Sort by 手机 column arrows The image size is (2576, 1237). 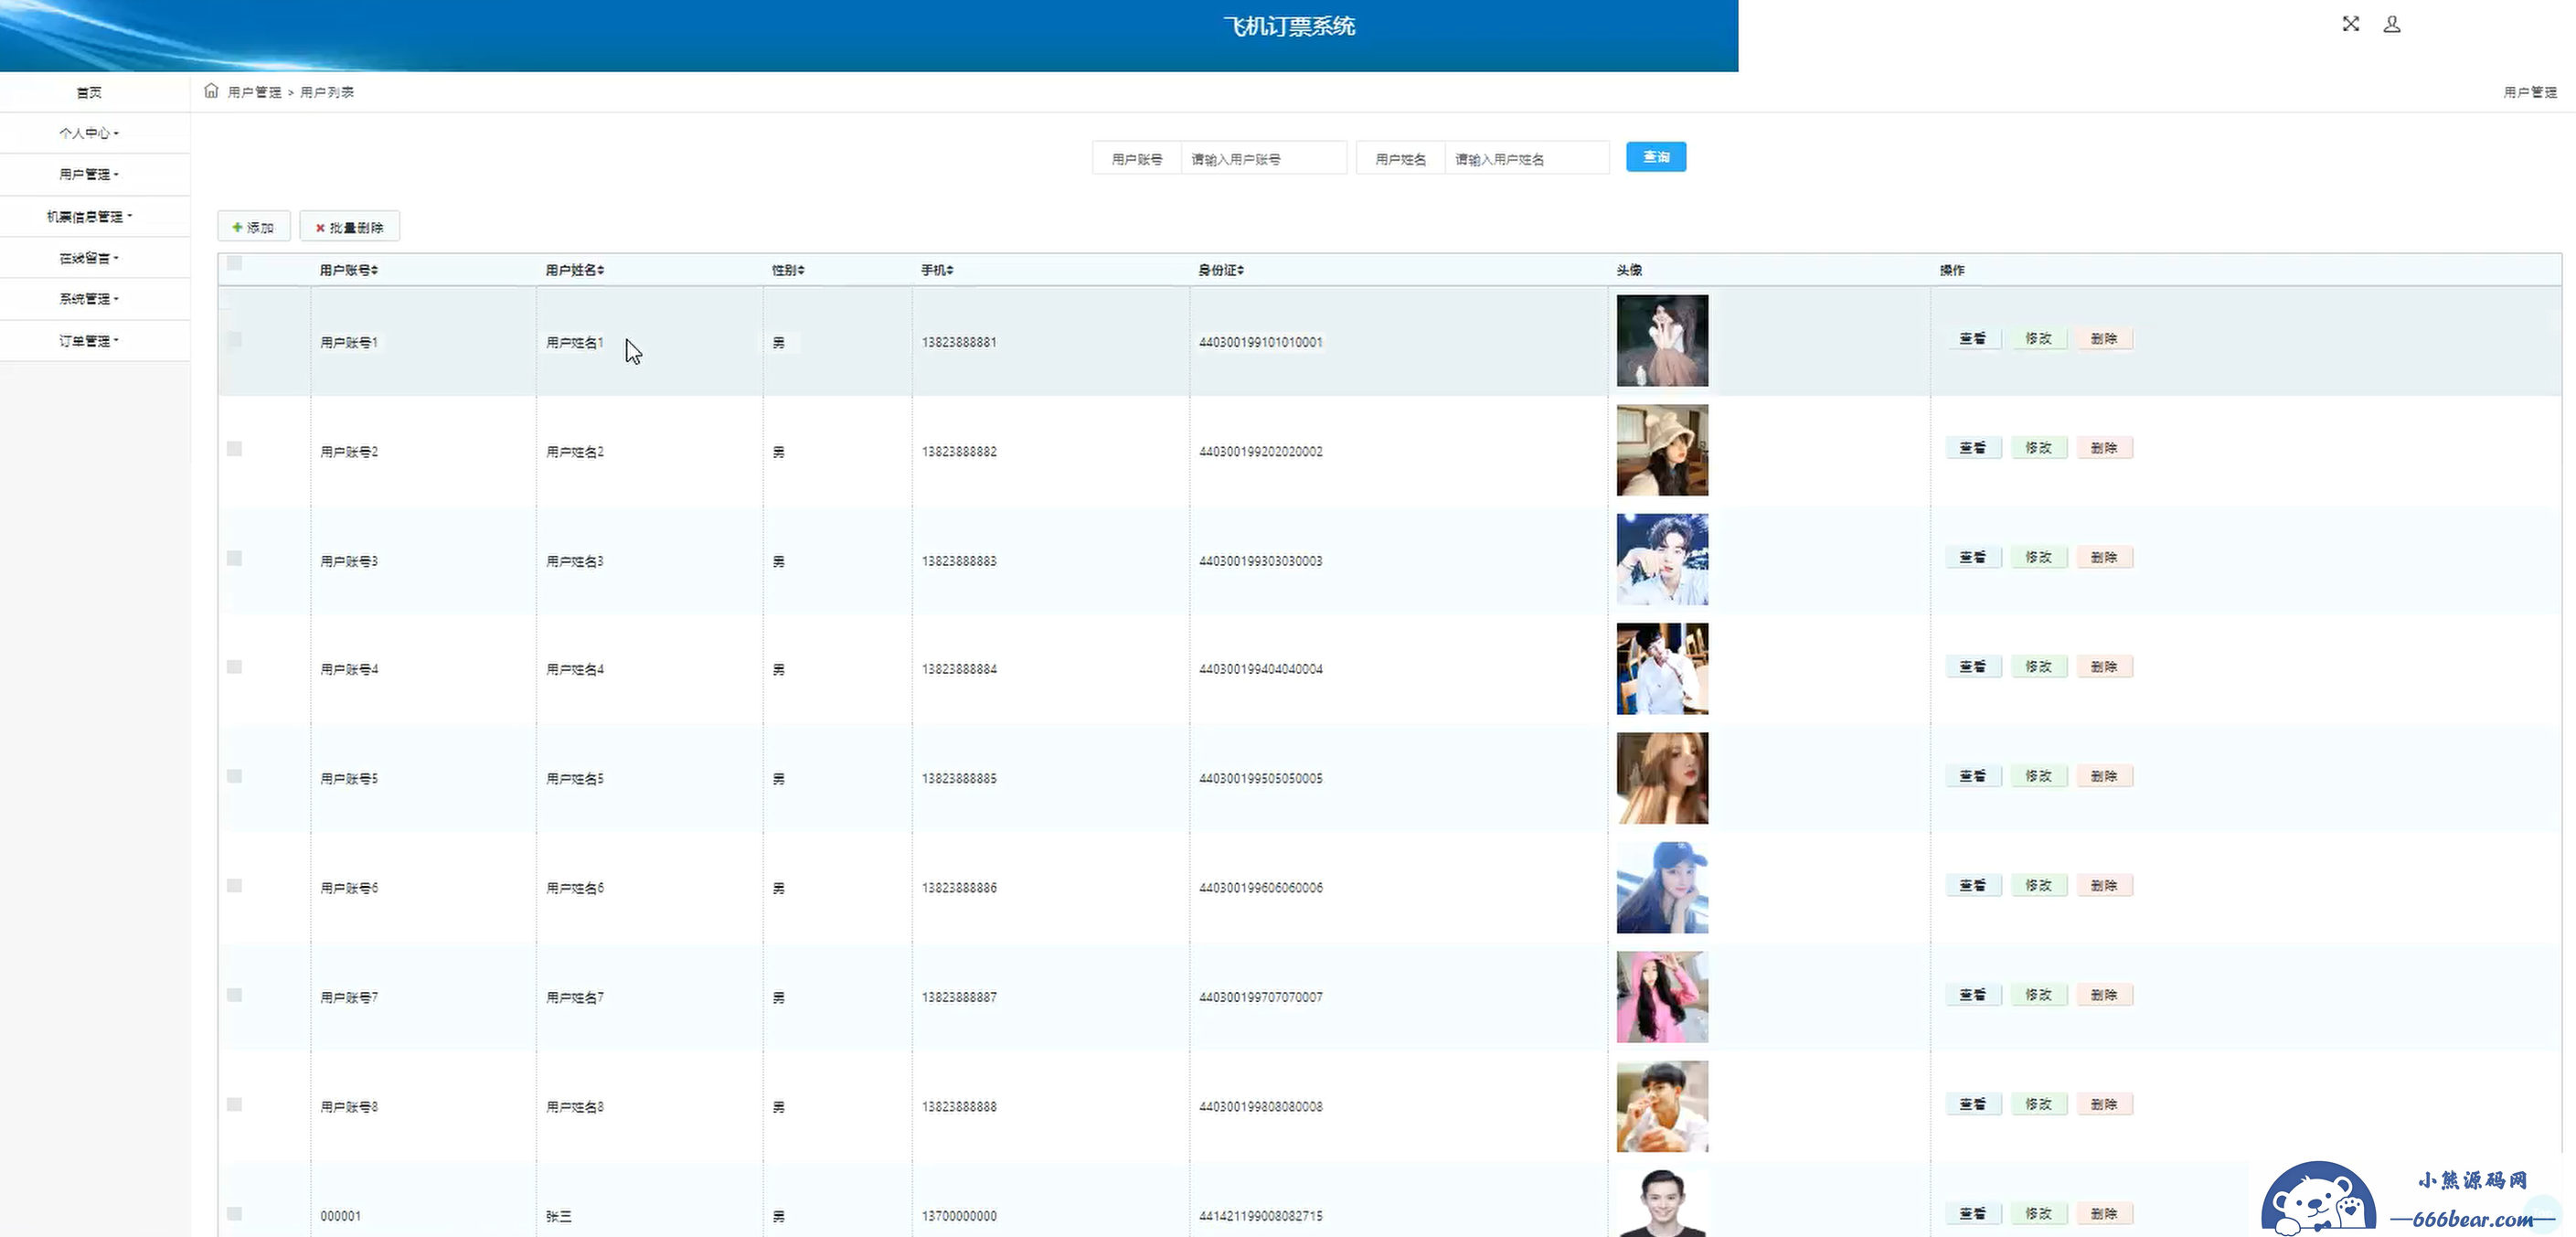click(950, 270)
